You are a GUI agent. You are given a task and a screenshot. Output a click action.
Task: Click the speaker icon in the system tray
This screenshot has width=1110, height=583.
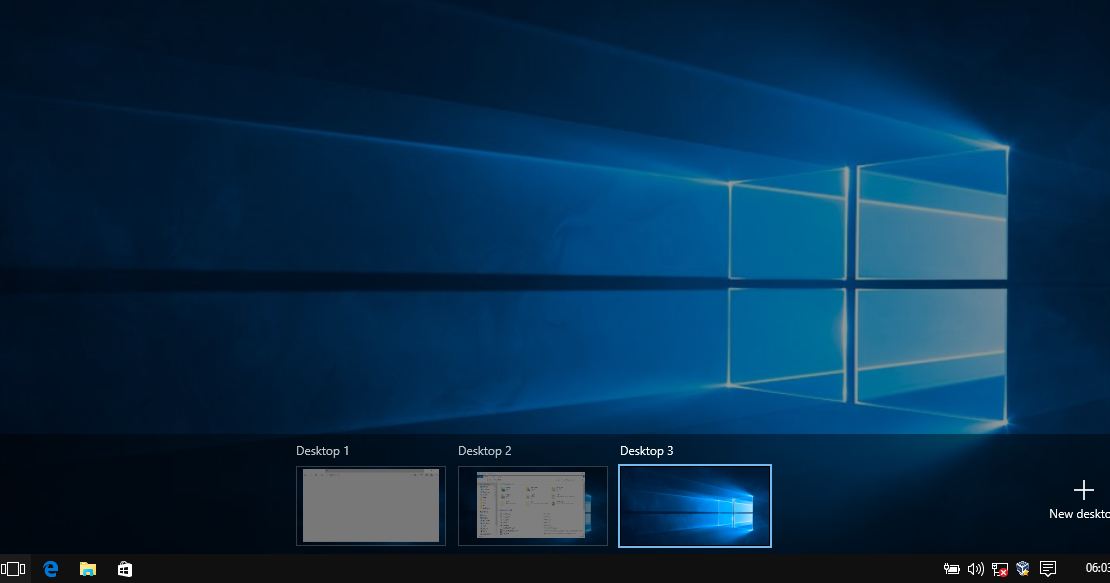tap(976, 568)
